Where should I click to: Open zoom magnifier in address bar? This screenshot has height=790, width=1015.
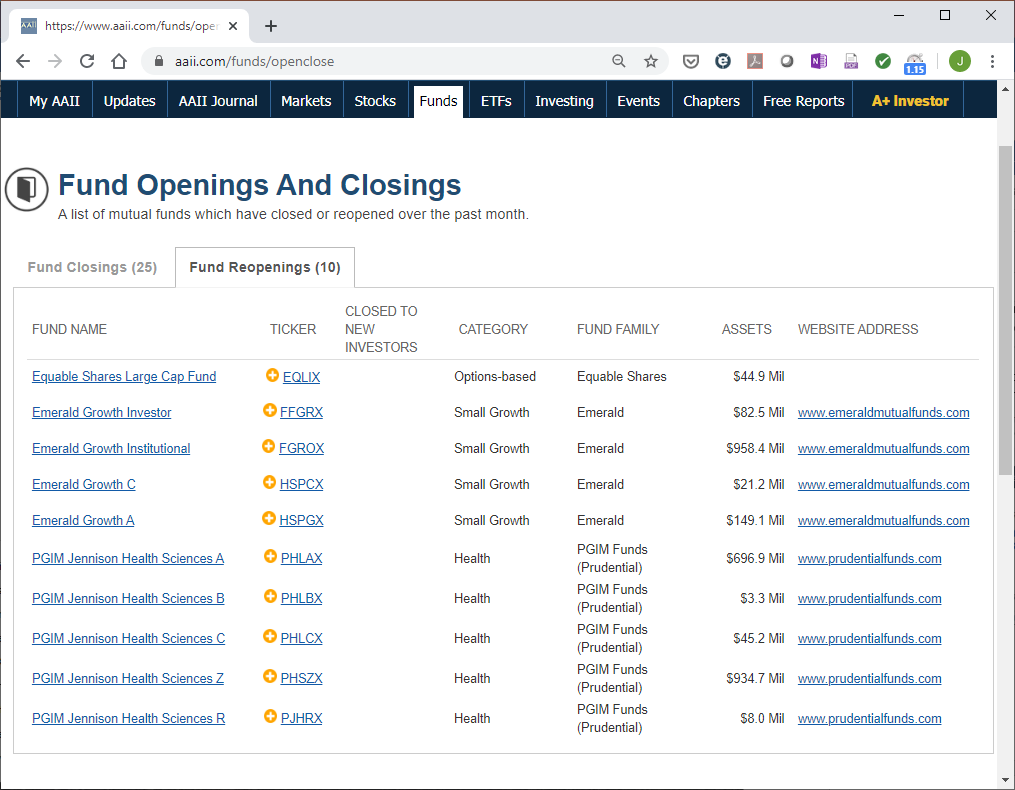point(619,61)
